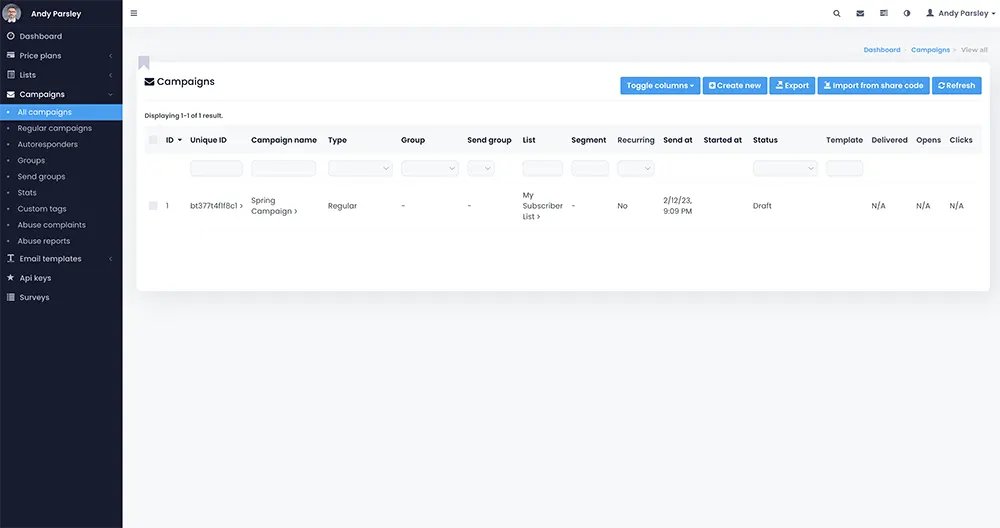Focus the Campaign name filter field
Screen dimensions: 1000x528
click(283, 168)
